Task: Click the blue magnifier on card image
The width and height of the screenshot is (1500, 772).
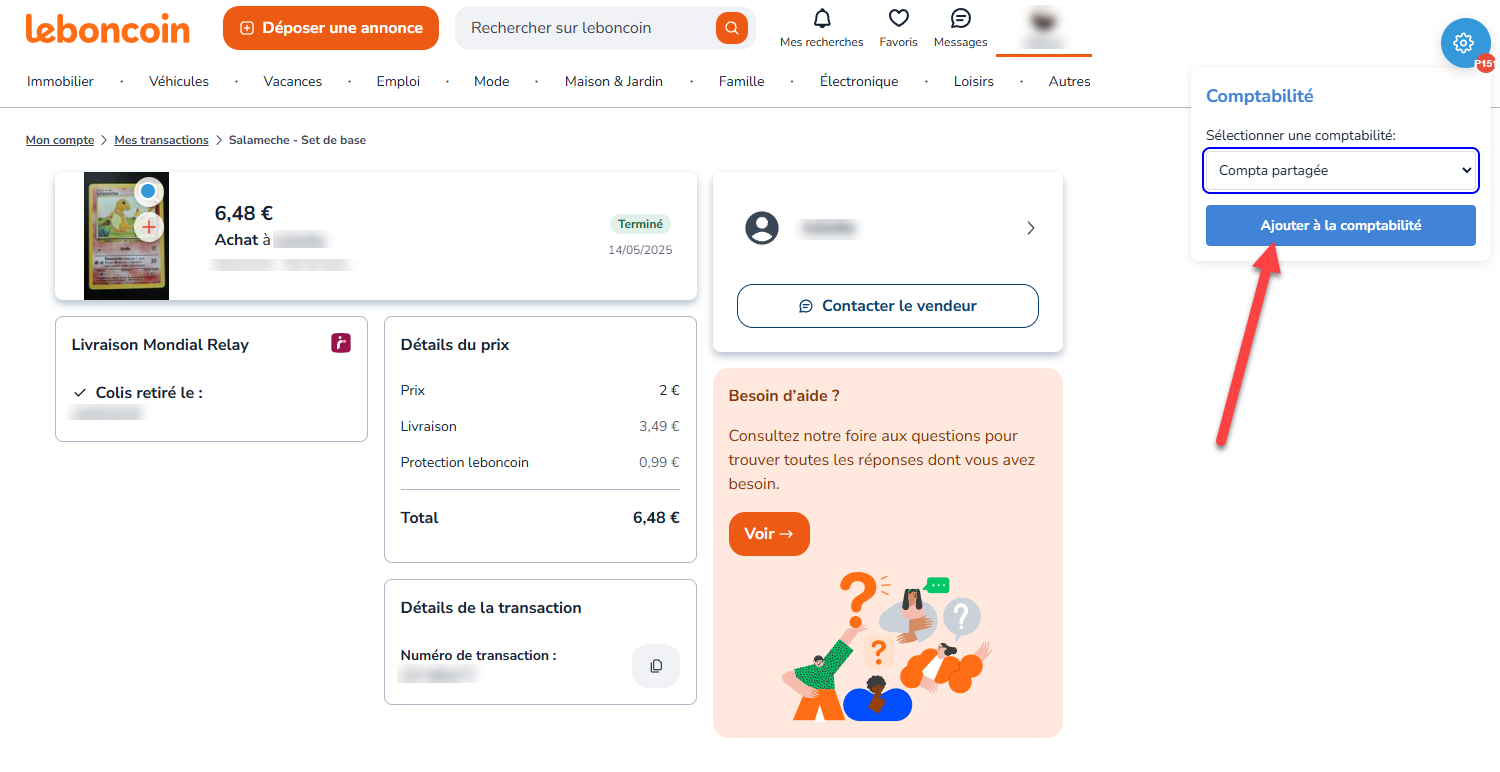Action: tap(149, 191)
